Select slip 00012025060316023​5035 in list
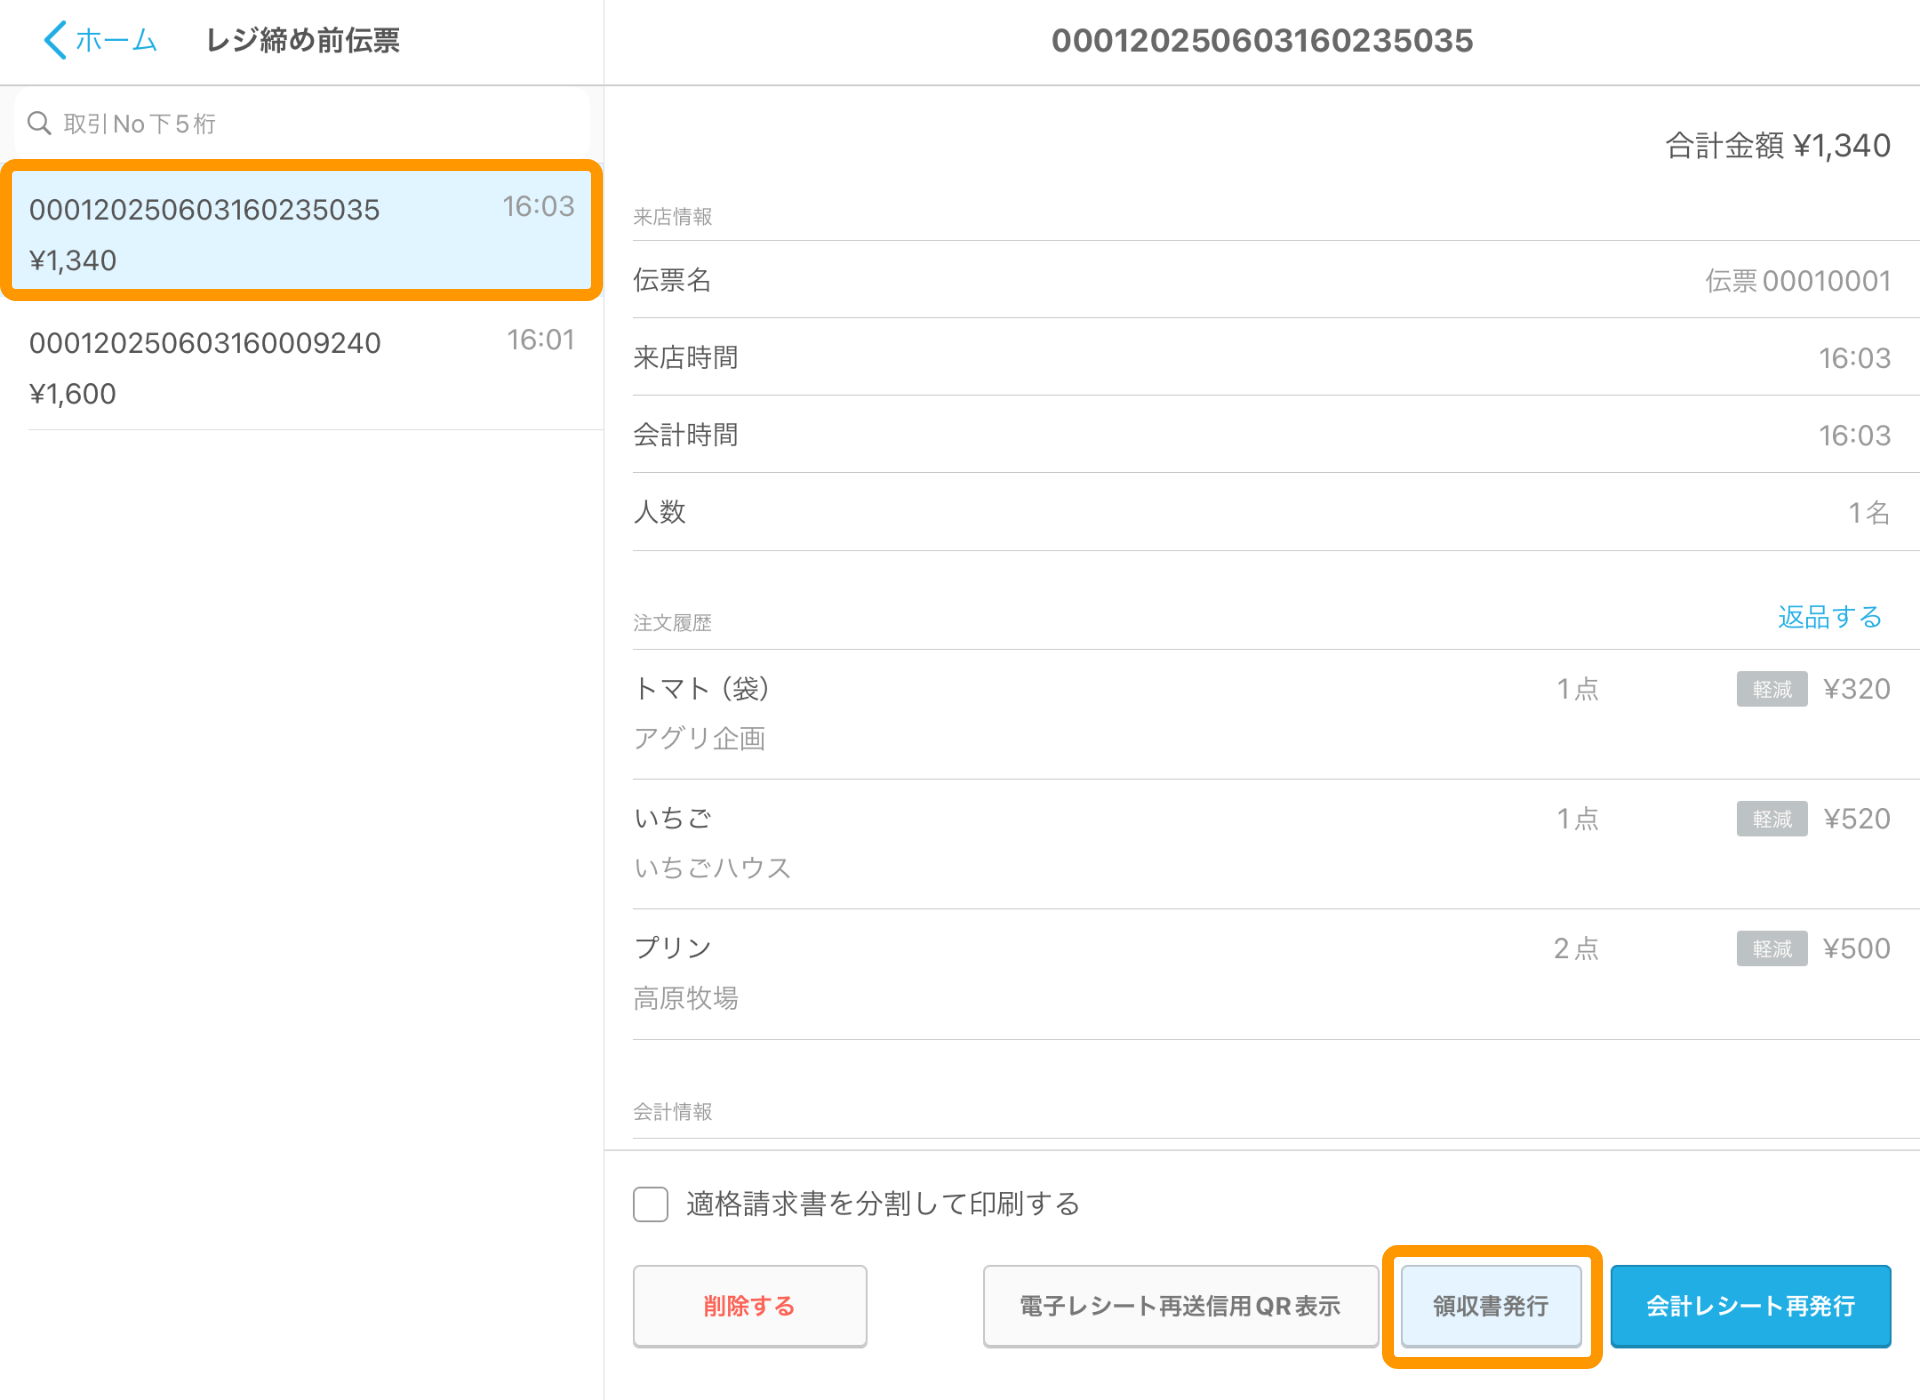 point(302,231)
